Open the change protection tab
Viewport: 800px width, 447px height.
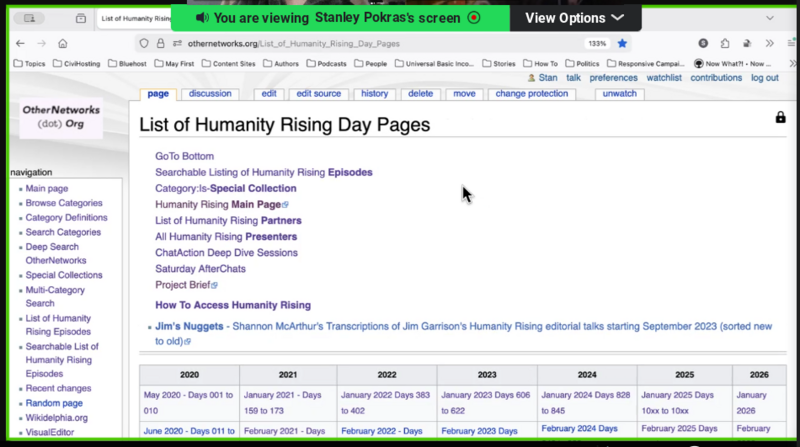click(x=532, y=94)
